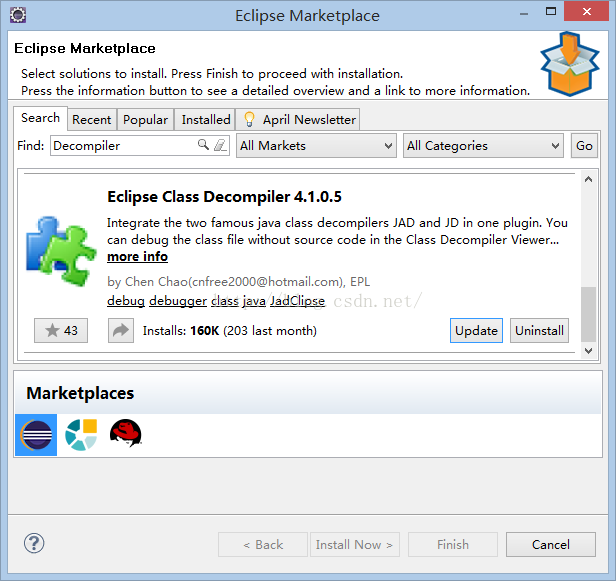The height and width of the screenshot is (581, 616).
Task: Click the Eclipse Class Decompiler puzzle icon
Action: pos(61,250)
